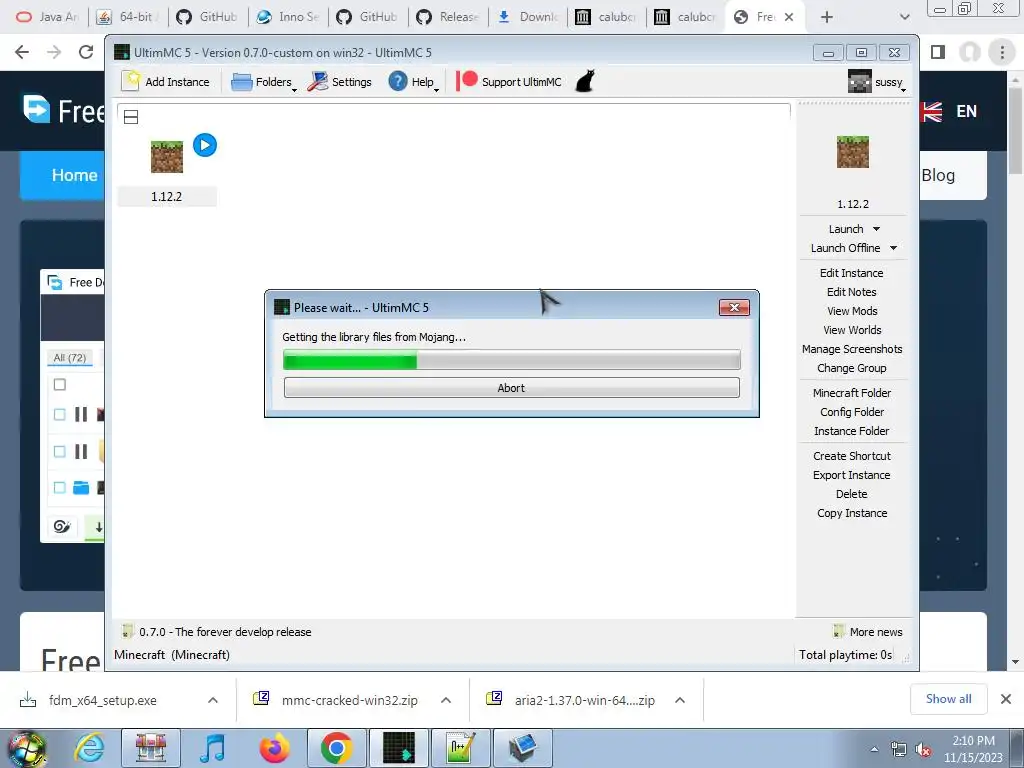Click Launch Offline in the sidebar
Image resolution: width=1024 pixels, height=768 pixels.
pyautogui.click(x=845, y=248)
